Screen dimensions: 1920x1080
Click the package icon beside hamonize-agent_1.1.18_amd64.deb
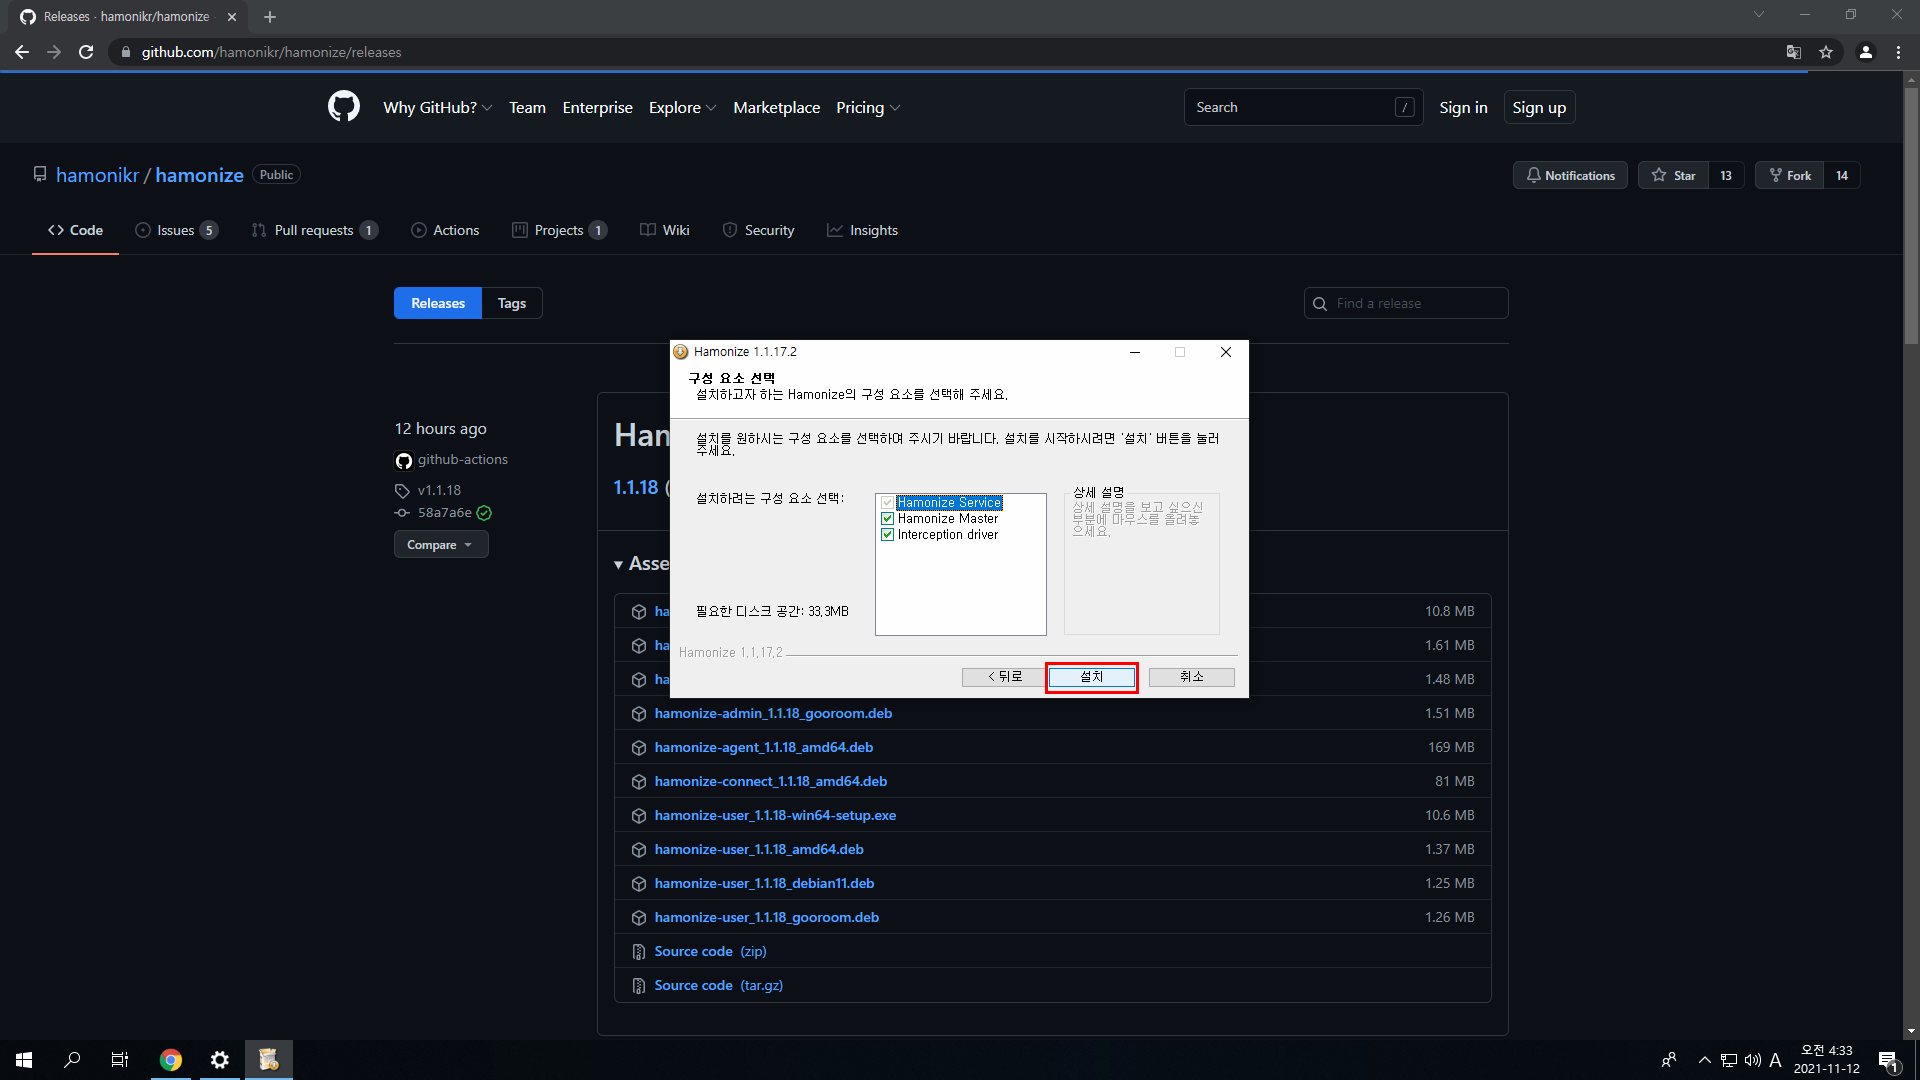639,748
